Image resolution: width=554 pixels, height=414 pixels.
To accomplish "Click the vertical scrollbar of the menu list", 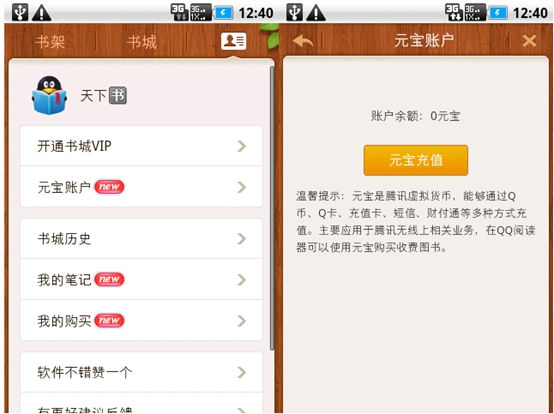I will [272, 208].
